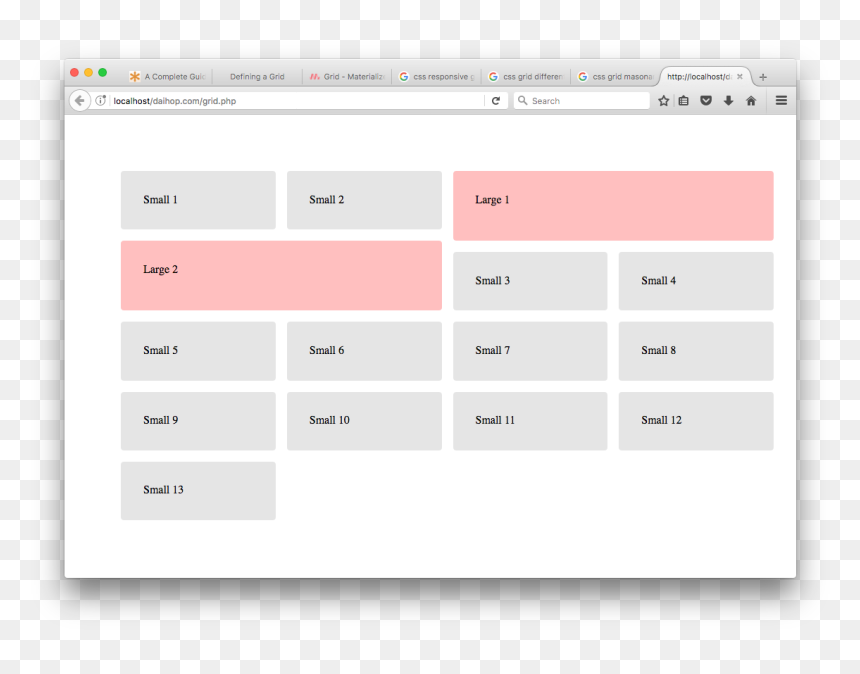Image resolution: width=860 pixels, height=674 pixels.
Task: Click the Small 1 grid box
Action: coord(198,200)
